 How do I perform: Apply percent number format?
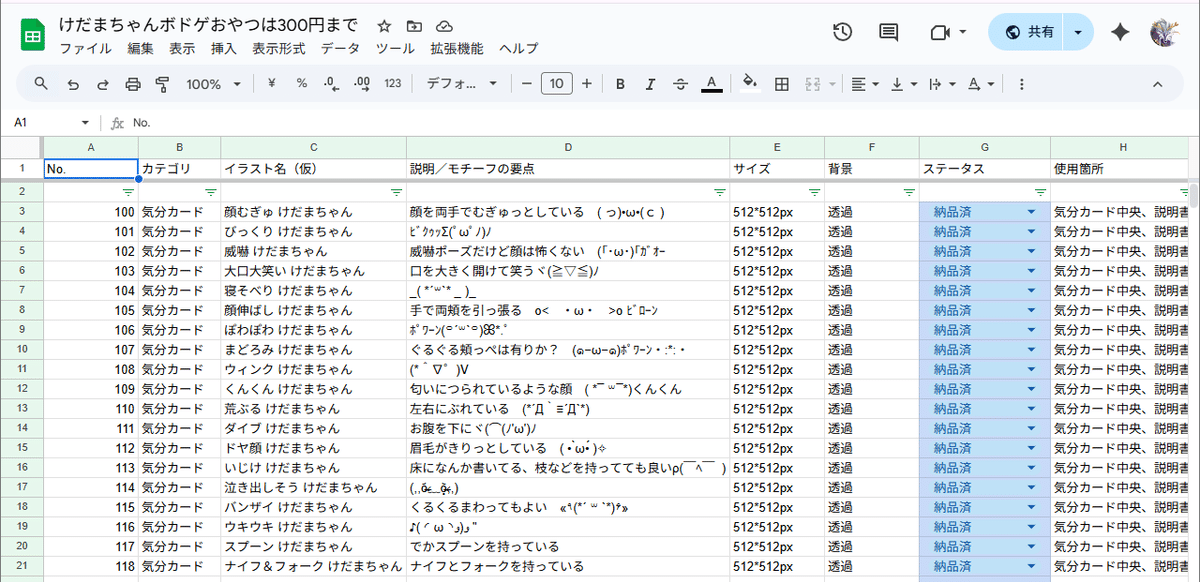[x=301, y=84]
